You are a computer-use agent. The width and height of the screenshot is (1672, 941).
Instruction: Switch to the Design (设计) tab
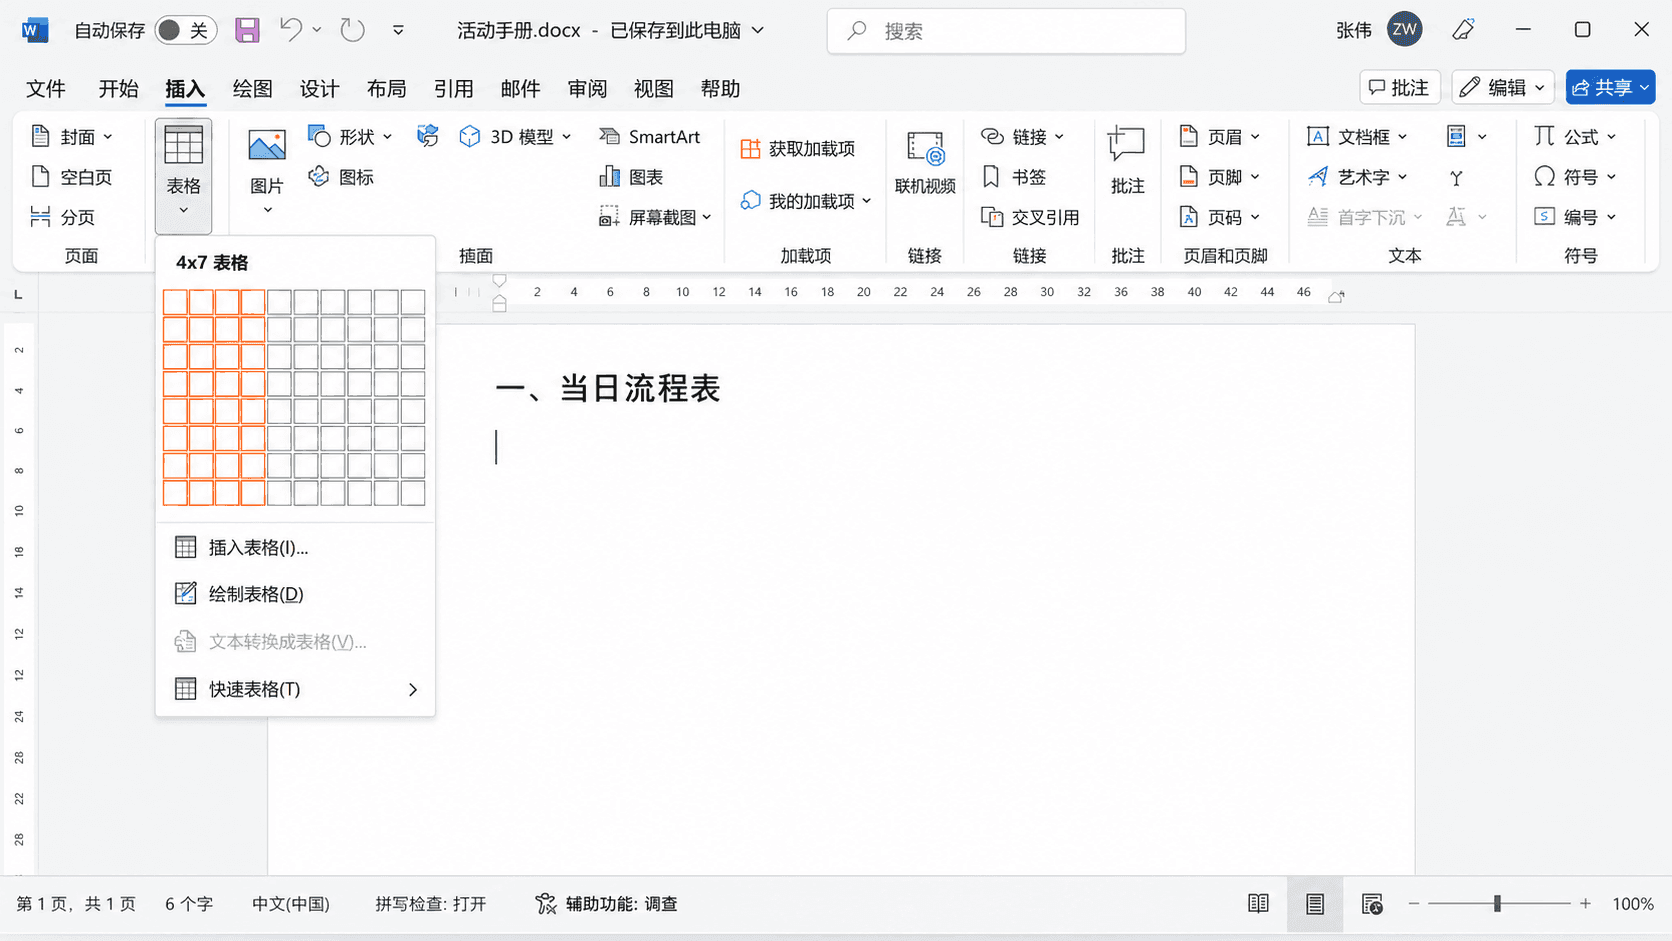coord(319,89)
